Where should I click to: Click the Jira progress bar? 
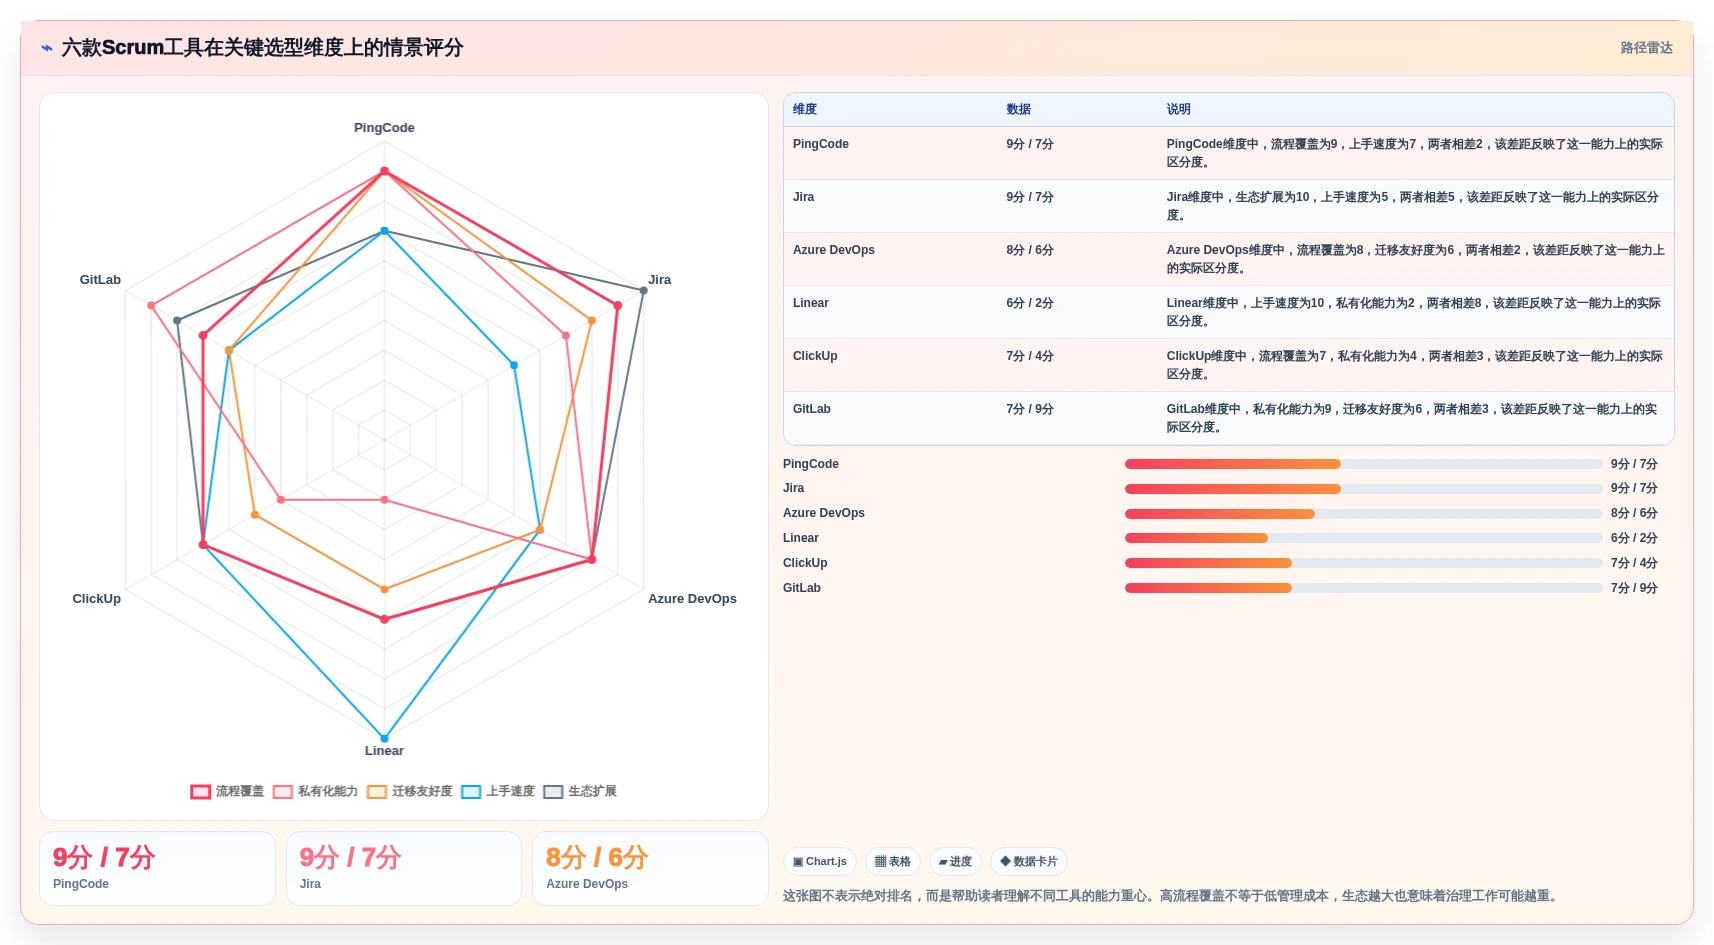[1363, 489]
